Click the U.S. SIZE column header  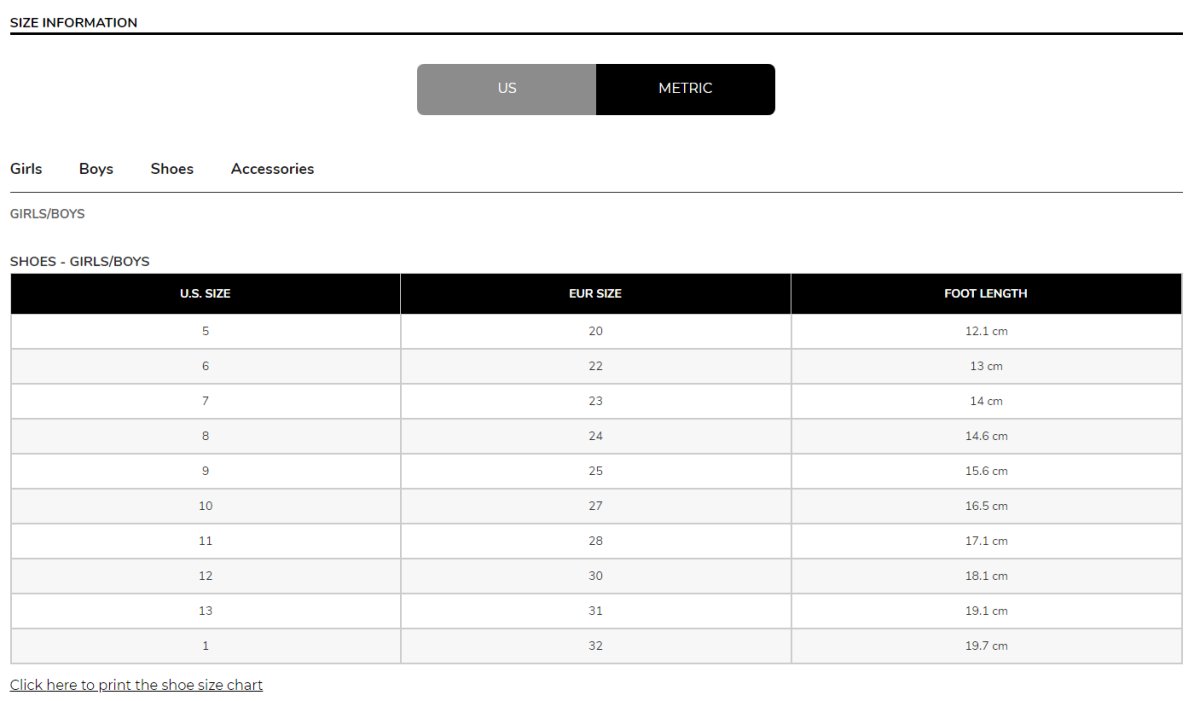tap(205, 294)
